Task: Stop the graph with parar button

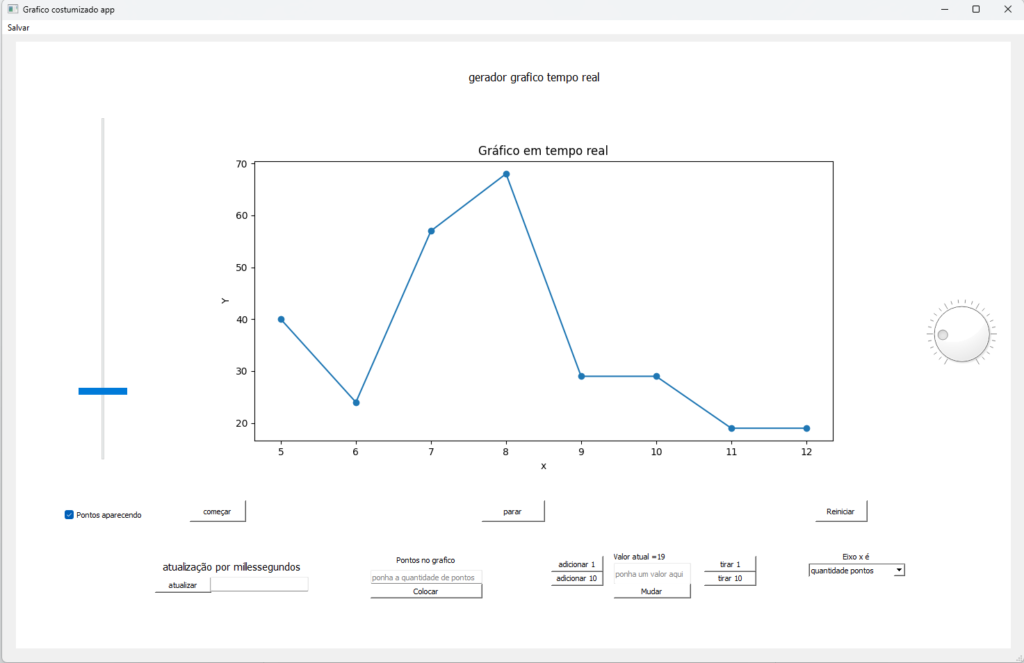Action: (512, 511)
